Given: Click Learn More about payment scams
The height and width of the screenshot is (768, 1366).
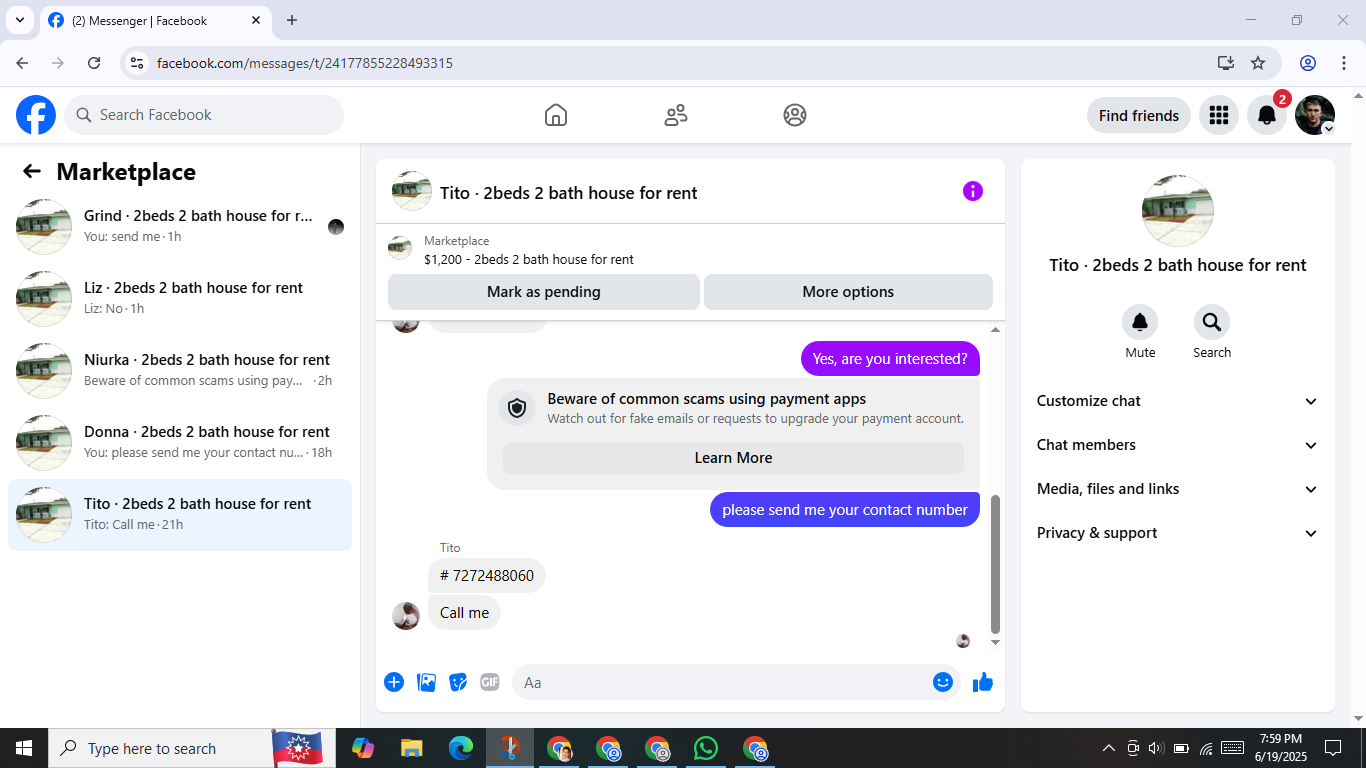Looking at the screenshot, I should (x=733, y=458).
